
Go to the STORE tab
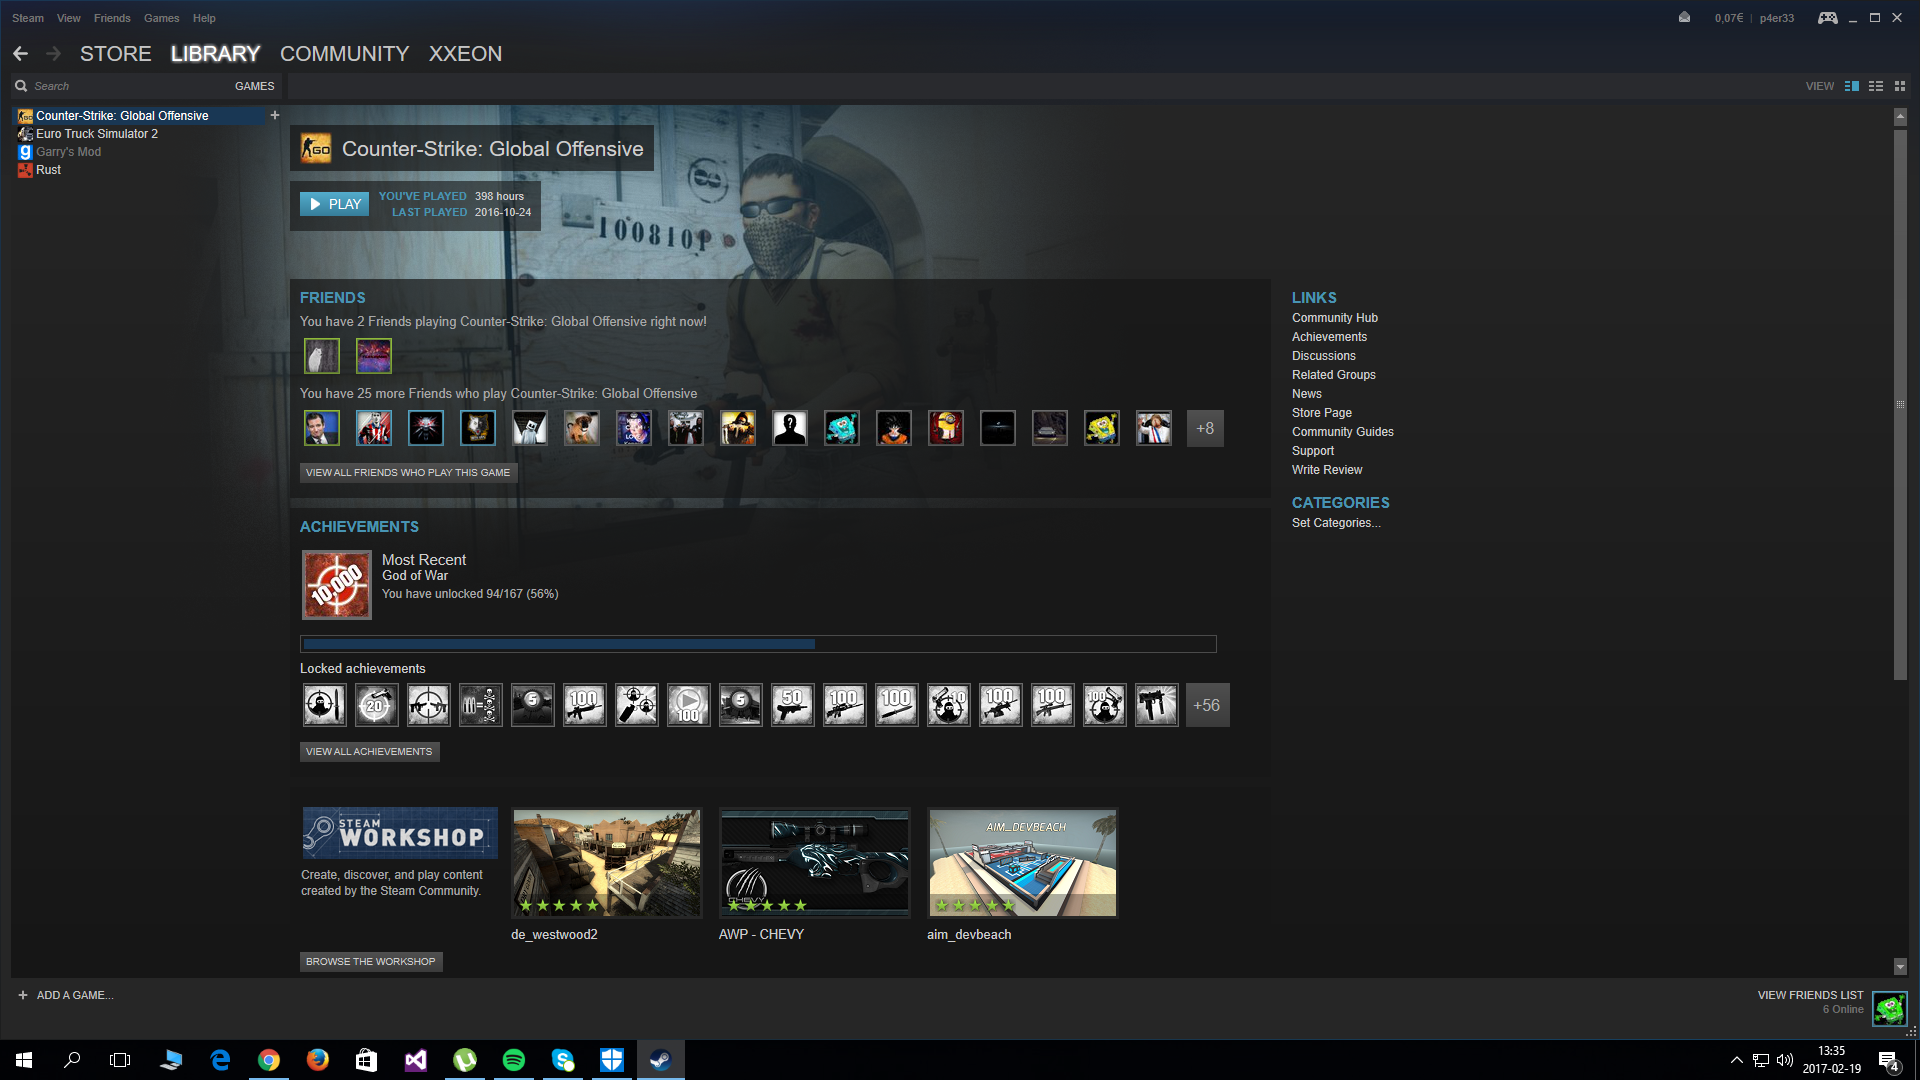point(116,54)
